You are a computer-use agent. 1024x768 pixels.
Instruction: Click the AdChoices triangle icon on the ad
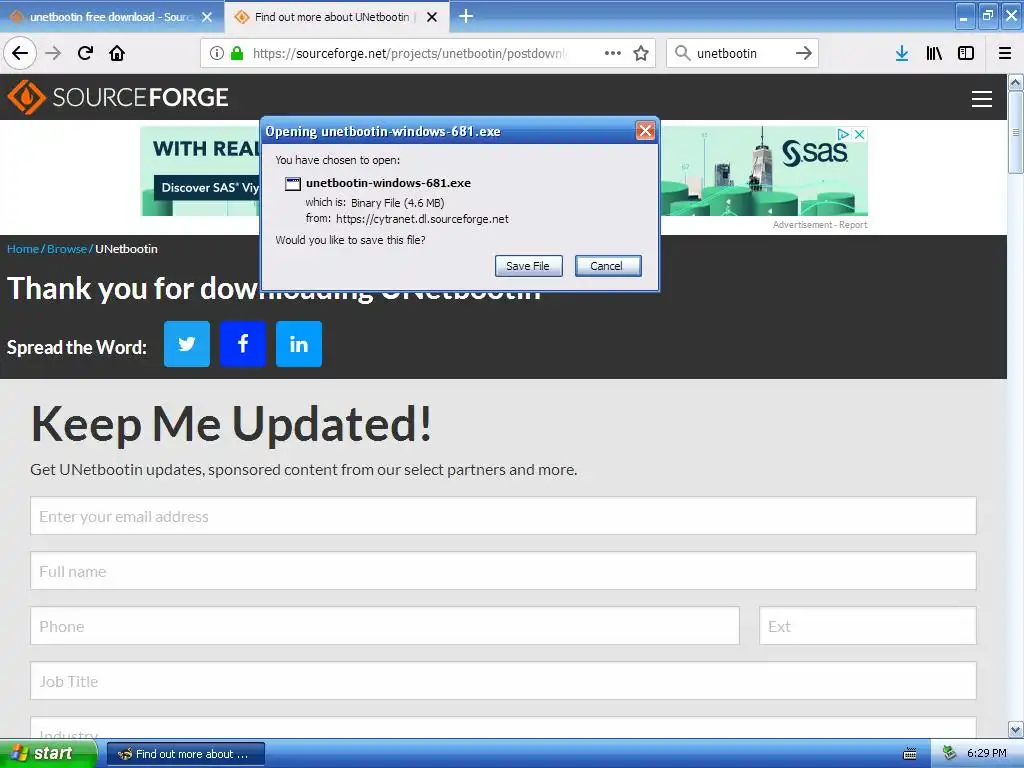tap(844, 134)
